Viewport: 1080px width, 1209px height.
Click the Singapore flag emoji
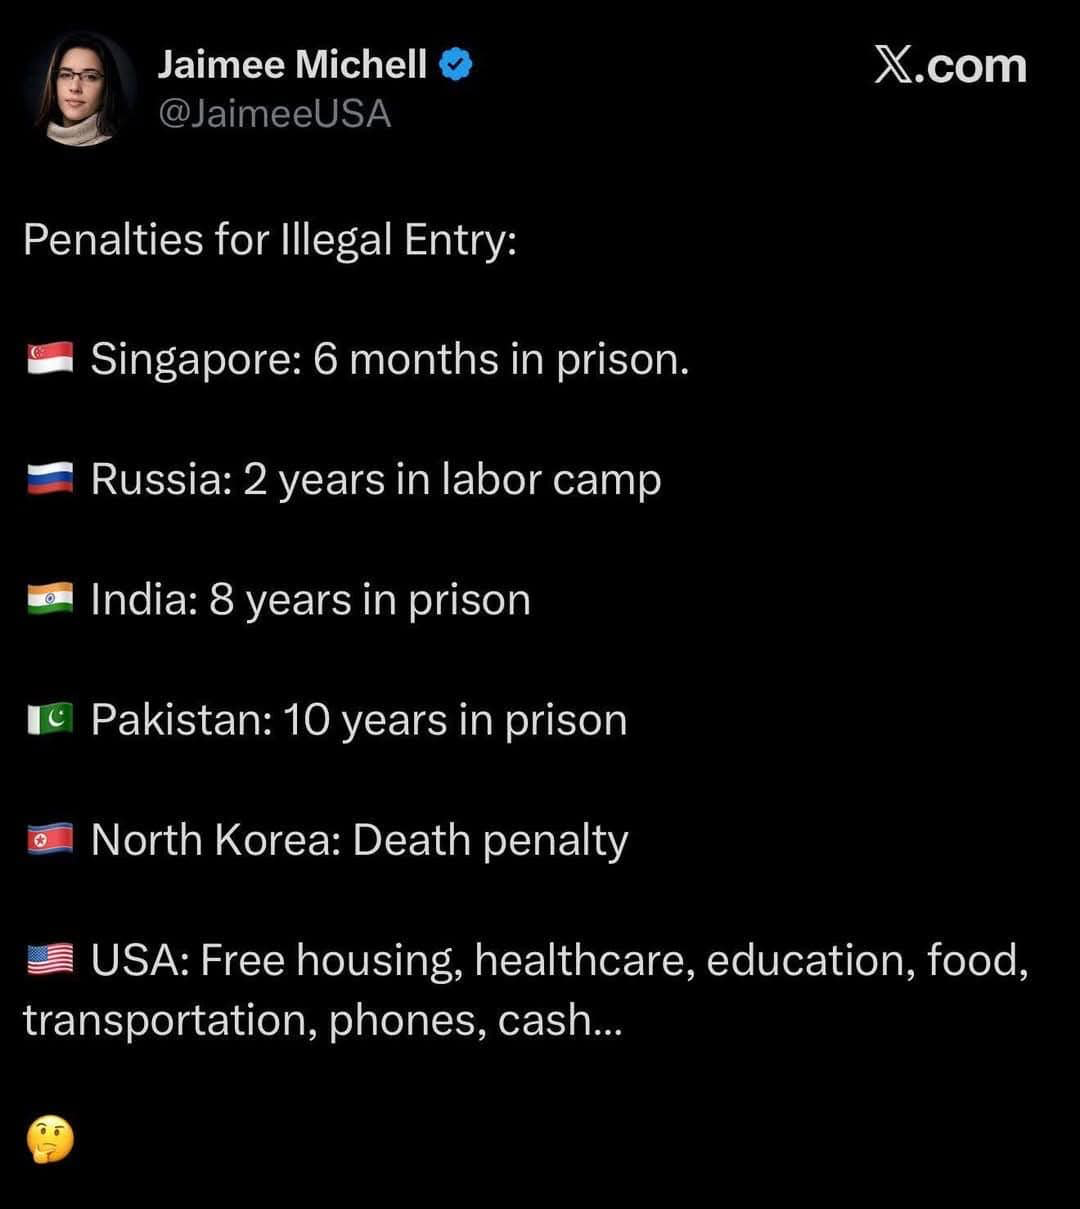tap(50, 359)
